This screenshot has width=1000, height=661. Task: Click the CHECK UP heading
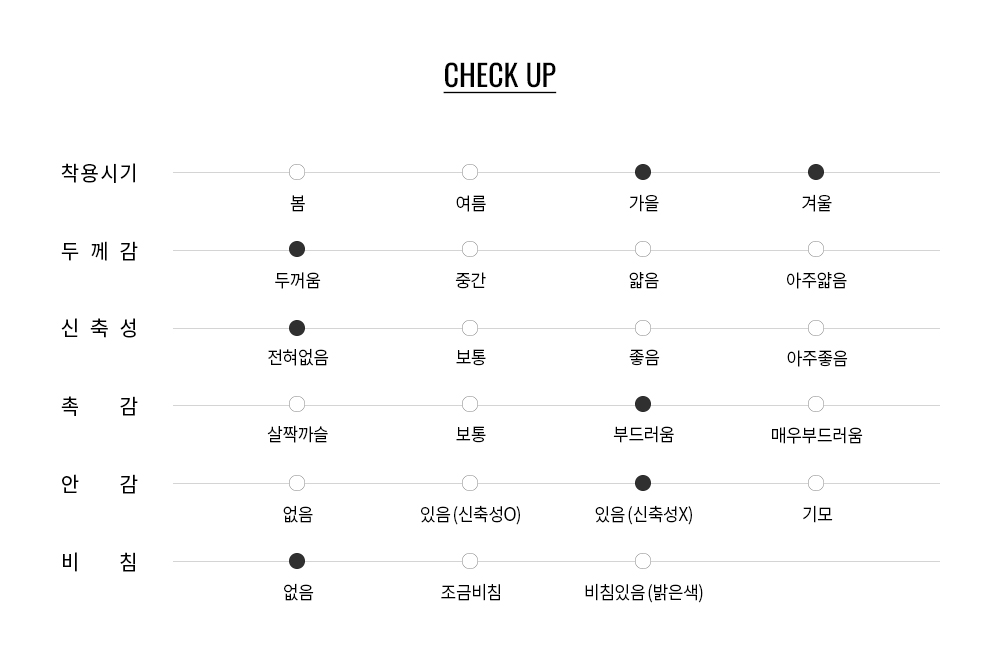click(499, 76)
